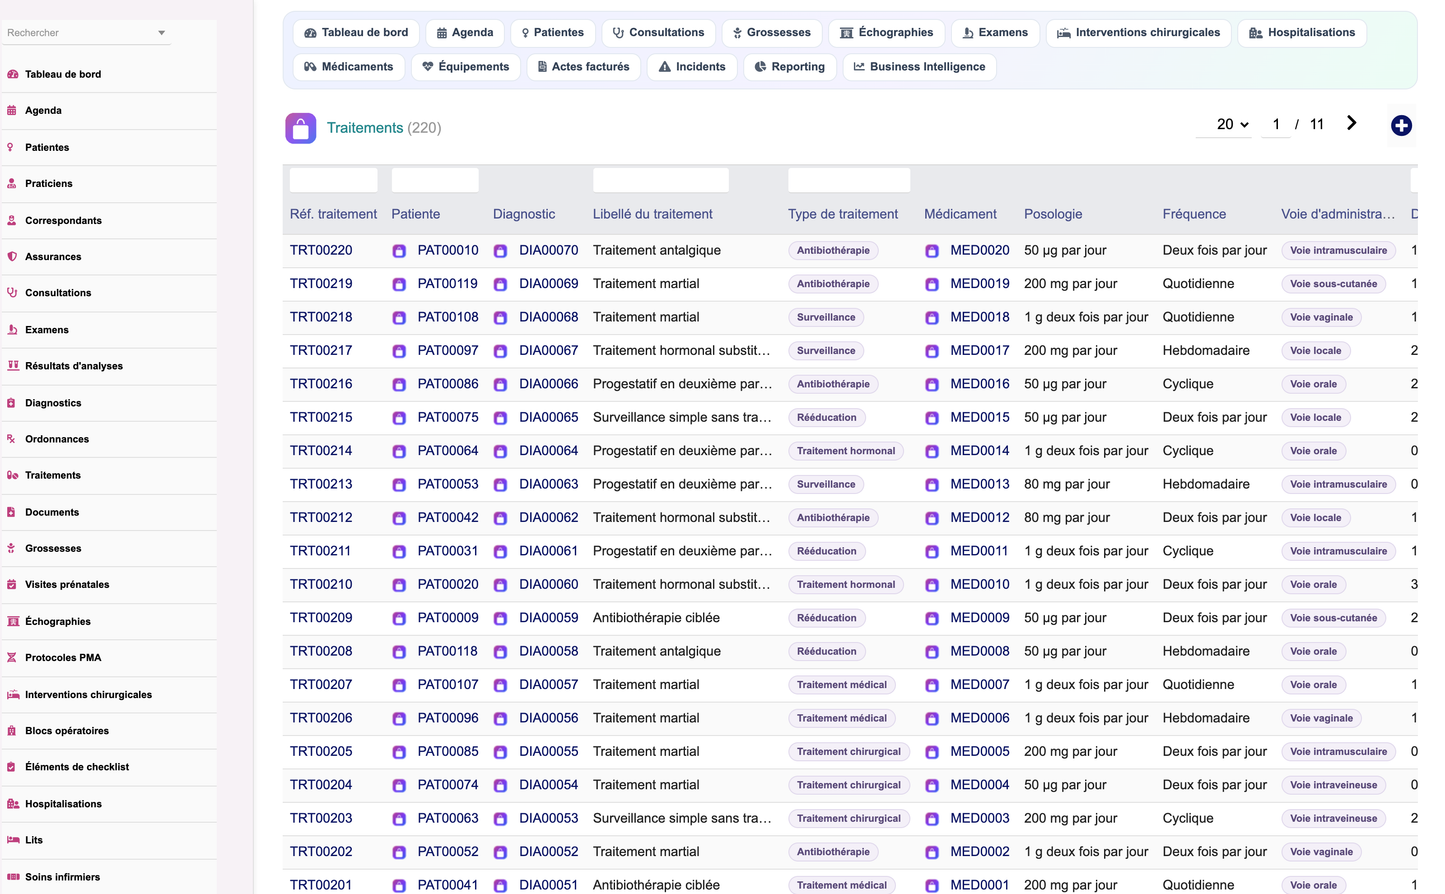Switch to Interventions chirurgicales top tab
The image size is (1445, 894).
(x=1138, y=33)
